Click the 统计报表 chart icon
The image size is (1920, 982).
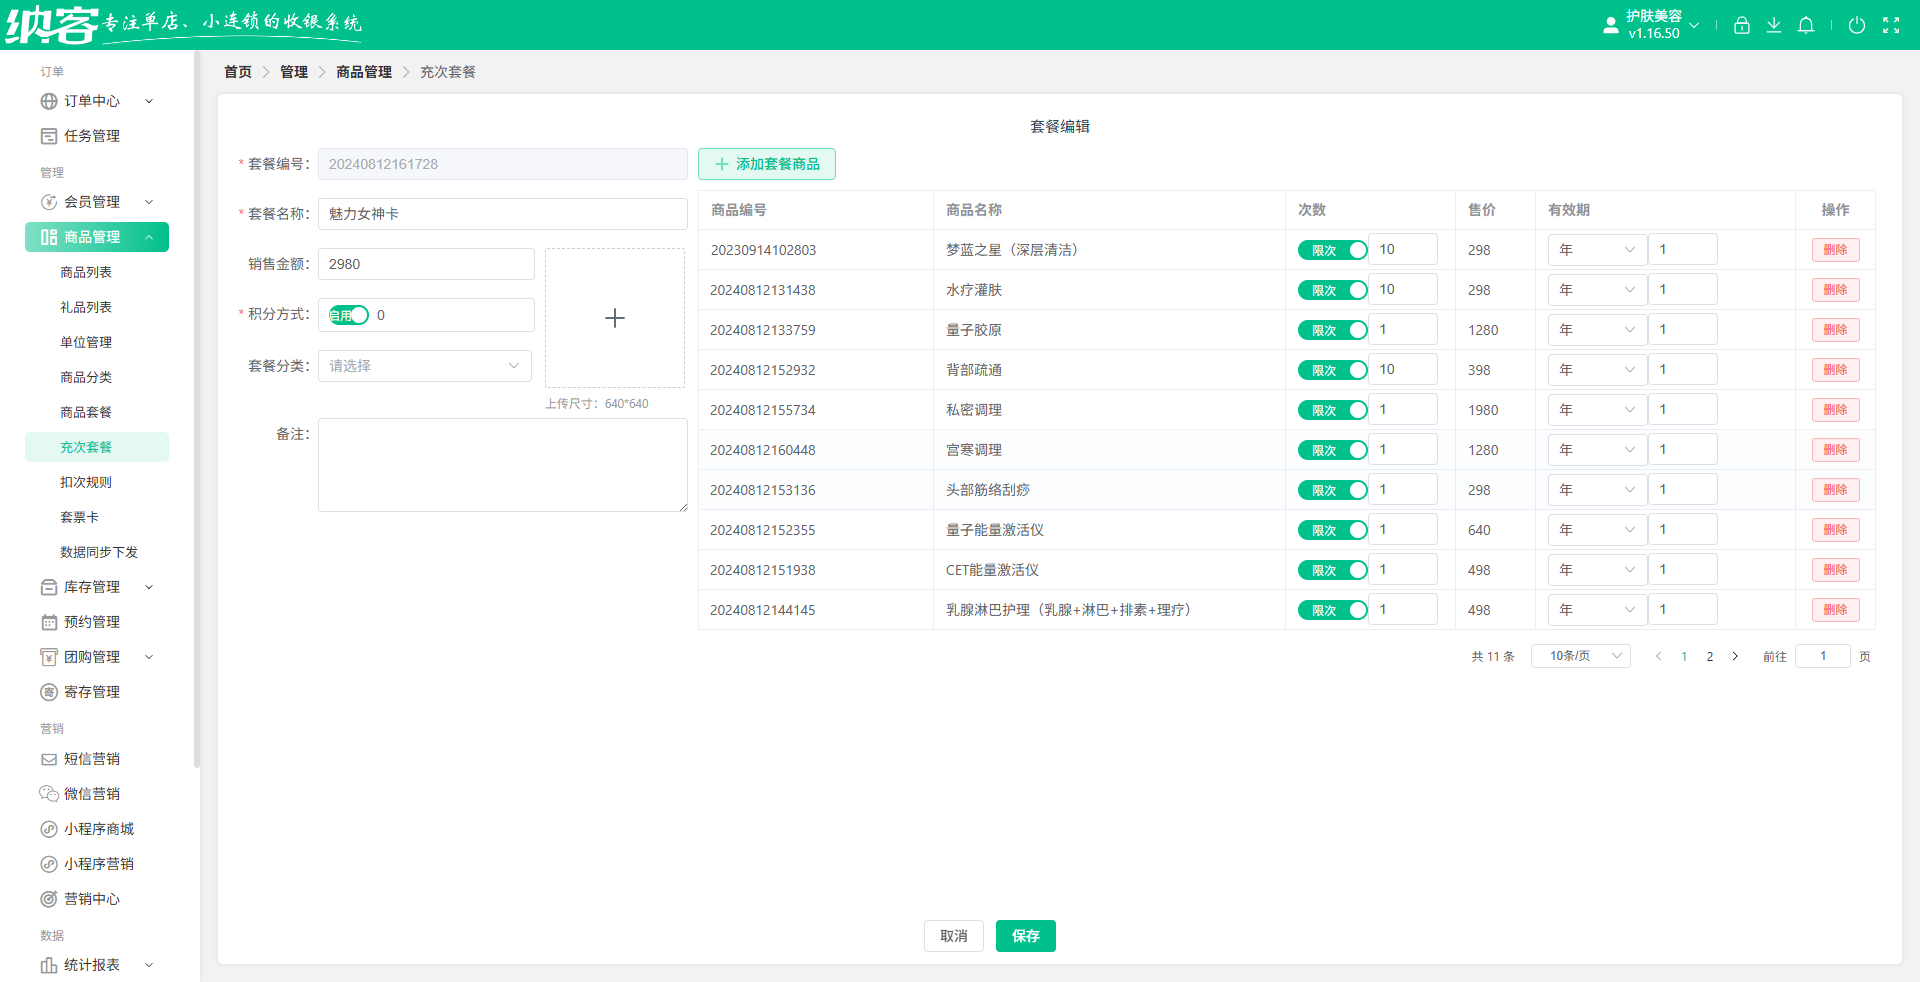pyautogui.click(x=49, y=965)
